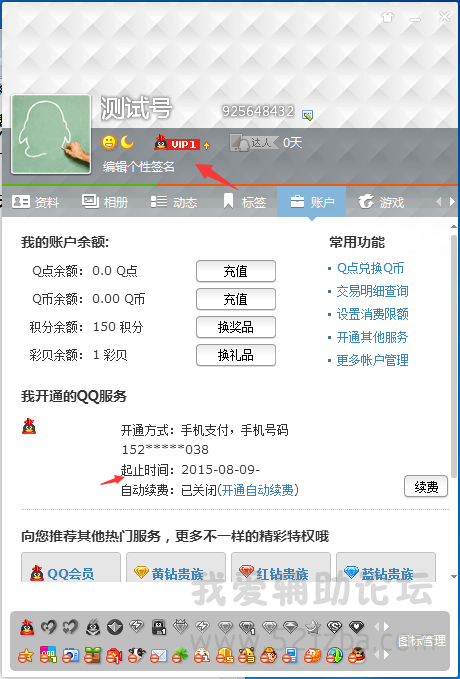Screen dimensions: 460x679
Task: Click the mail envelope icon in bottom bar
Action: coord(159,655)
